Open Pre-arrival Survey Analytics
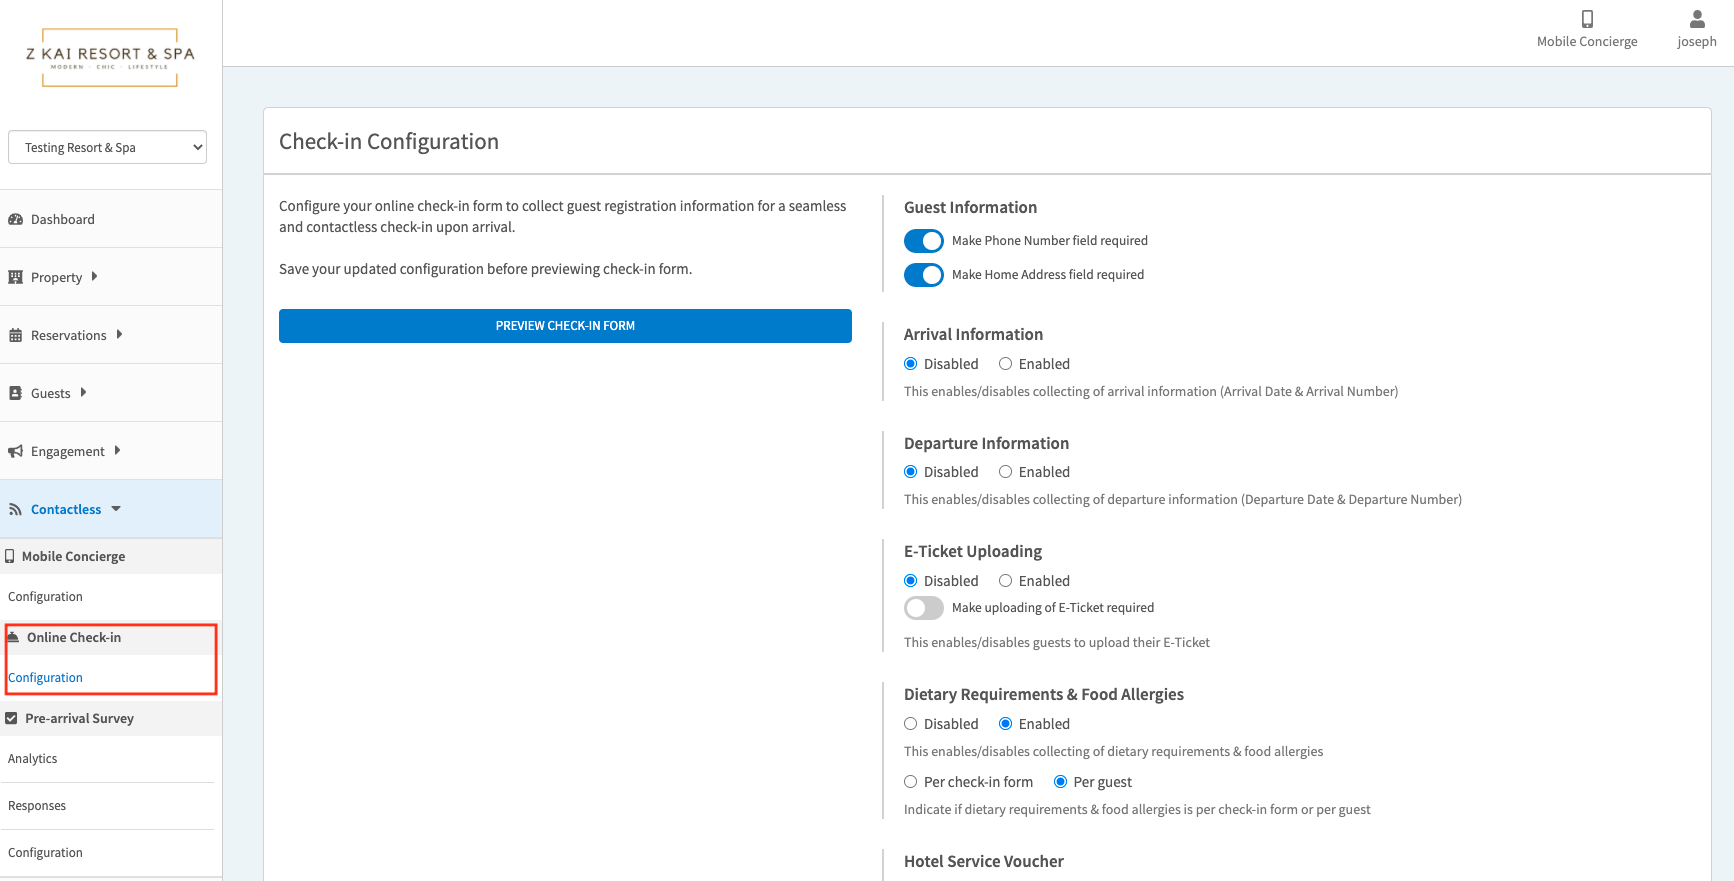This screenshot has width=1734, height=881. pos(33,759)
